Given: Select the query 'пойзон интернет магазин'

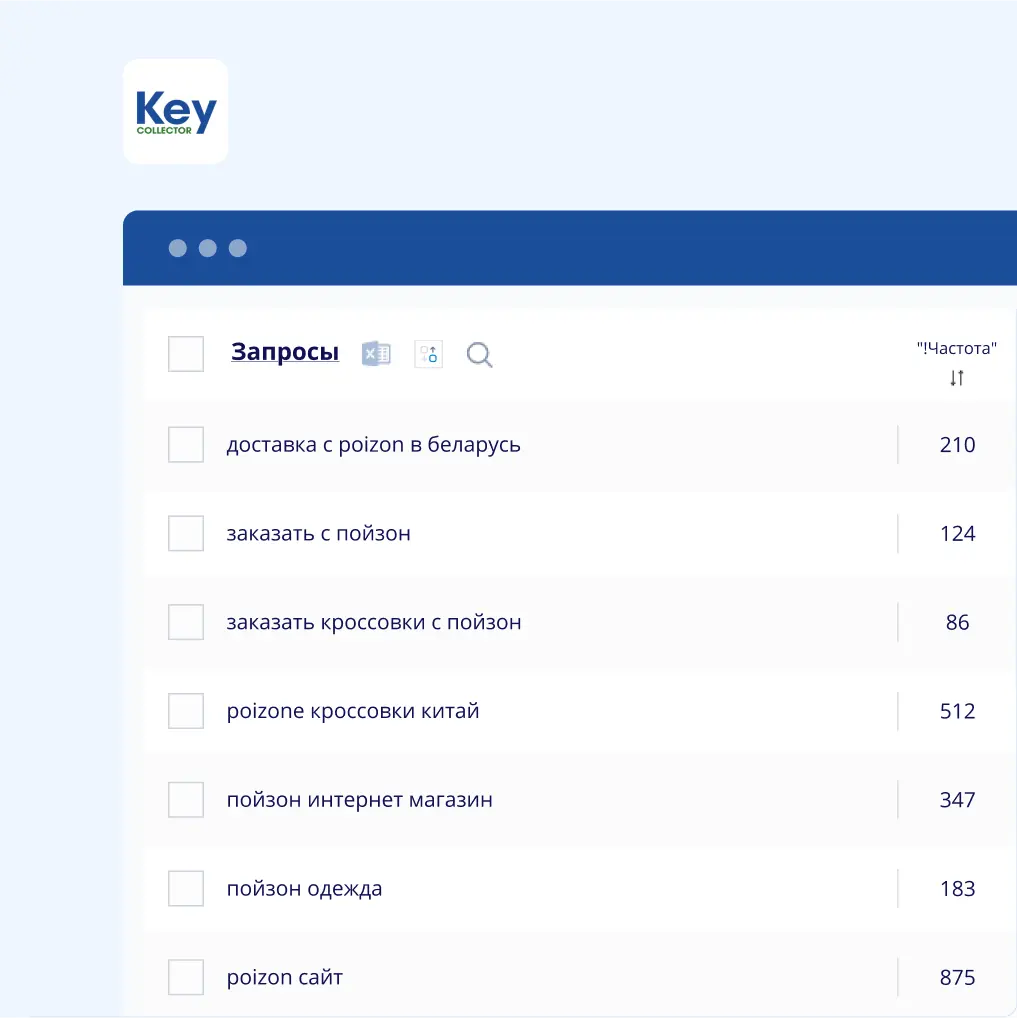Looking at the screenshot, I should coord(358,799).
